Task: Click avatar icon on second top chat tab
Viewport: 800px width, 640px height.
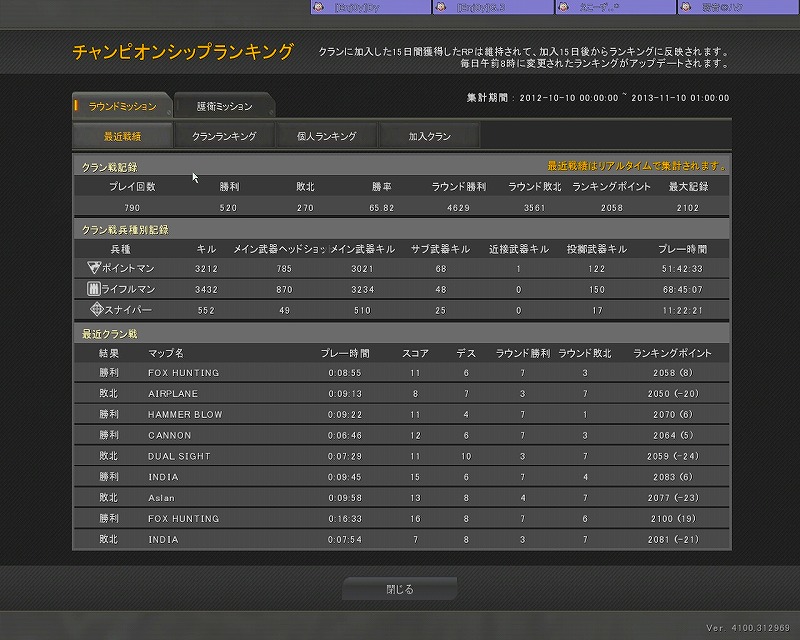Action: click(441, 7)
